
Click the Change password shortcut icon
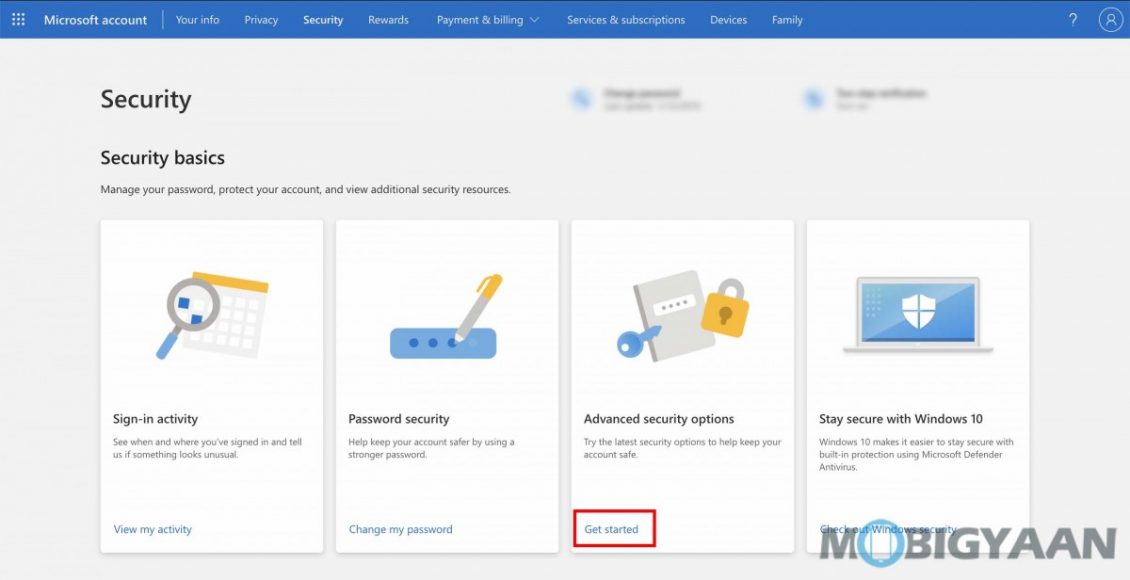pos(582,97)
